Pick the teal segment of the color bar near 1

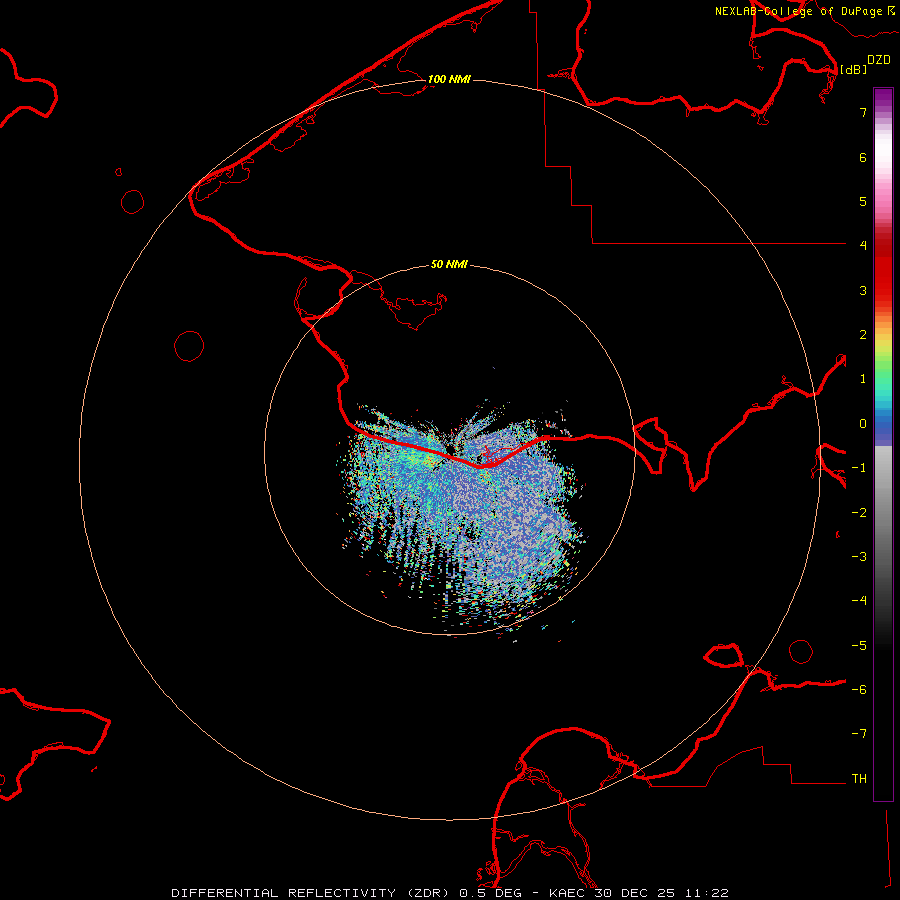pyautogui.click(x=883, y=386)
